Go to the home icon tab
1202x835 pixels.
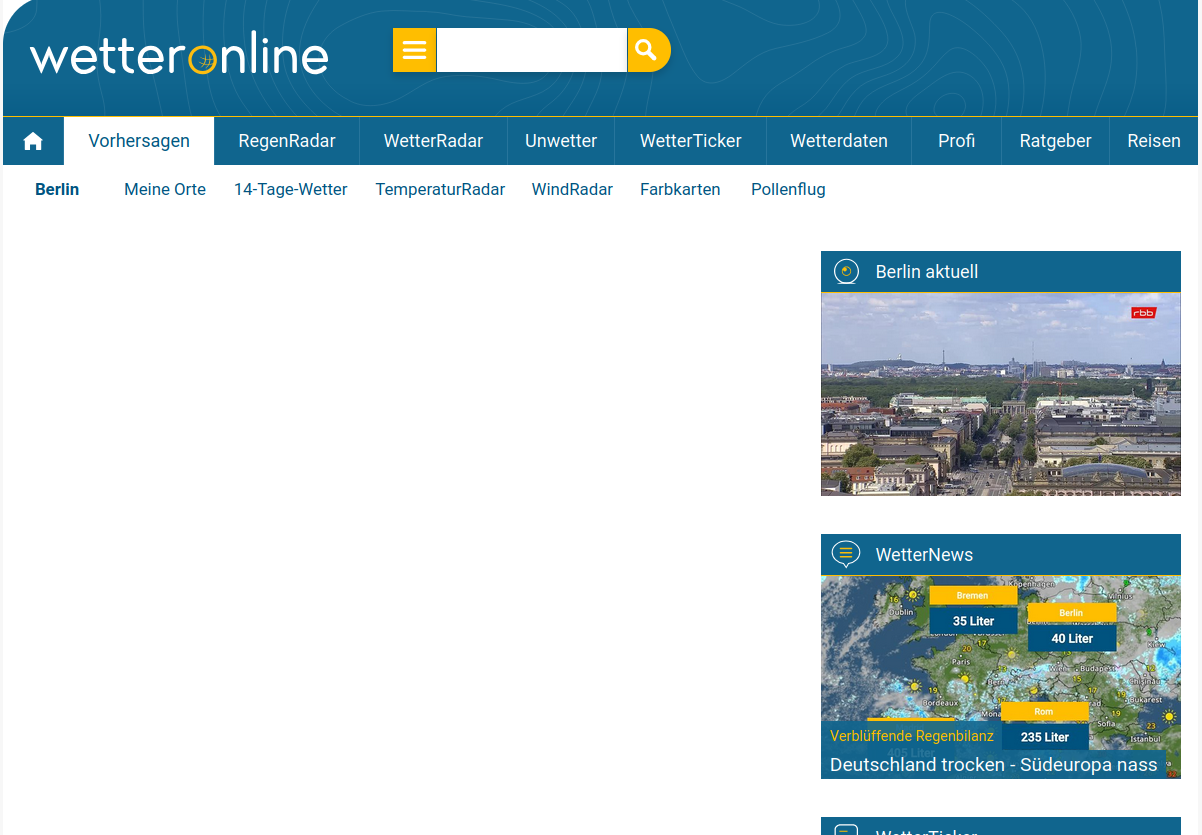click(x=33, y=141)
